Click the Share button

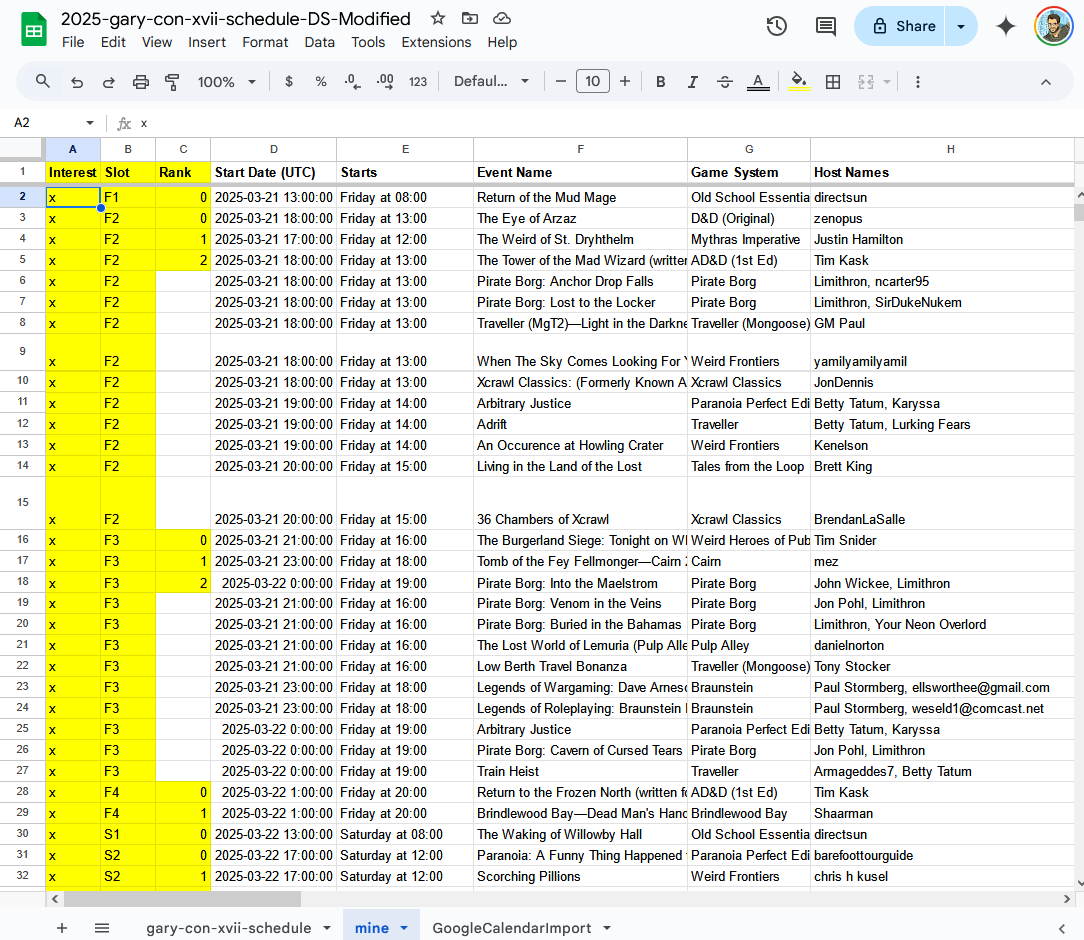point(901,27)
